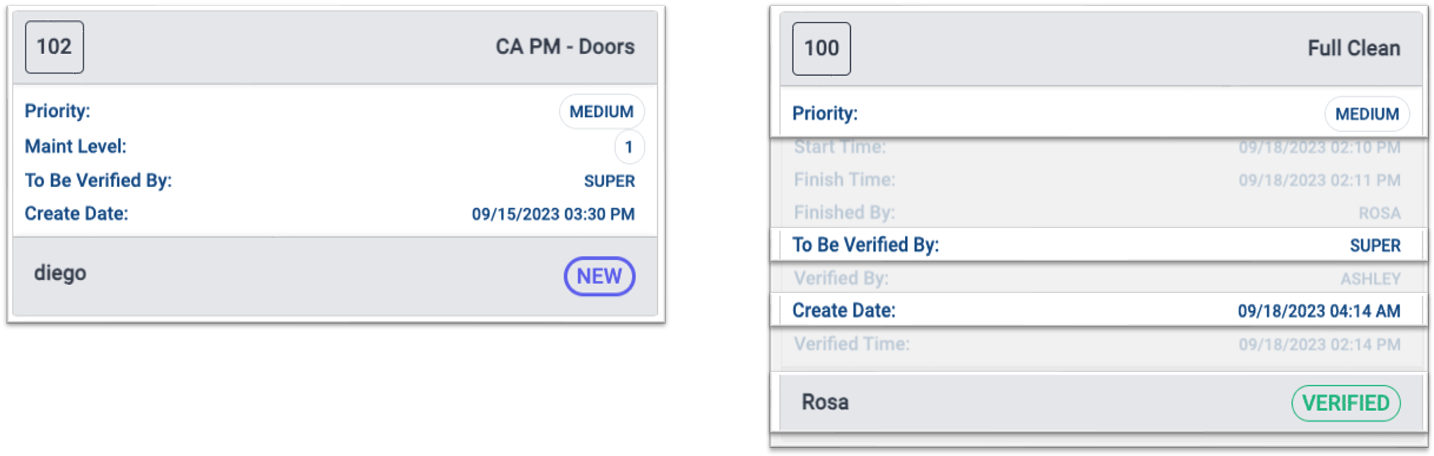
Task: Click the room 102 number badge
Action: (54, 47)
